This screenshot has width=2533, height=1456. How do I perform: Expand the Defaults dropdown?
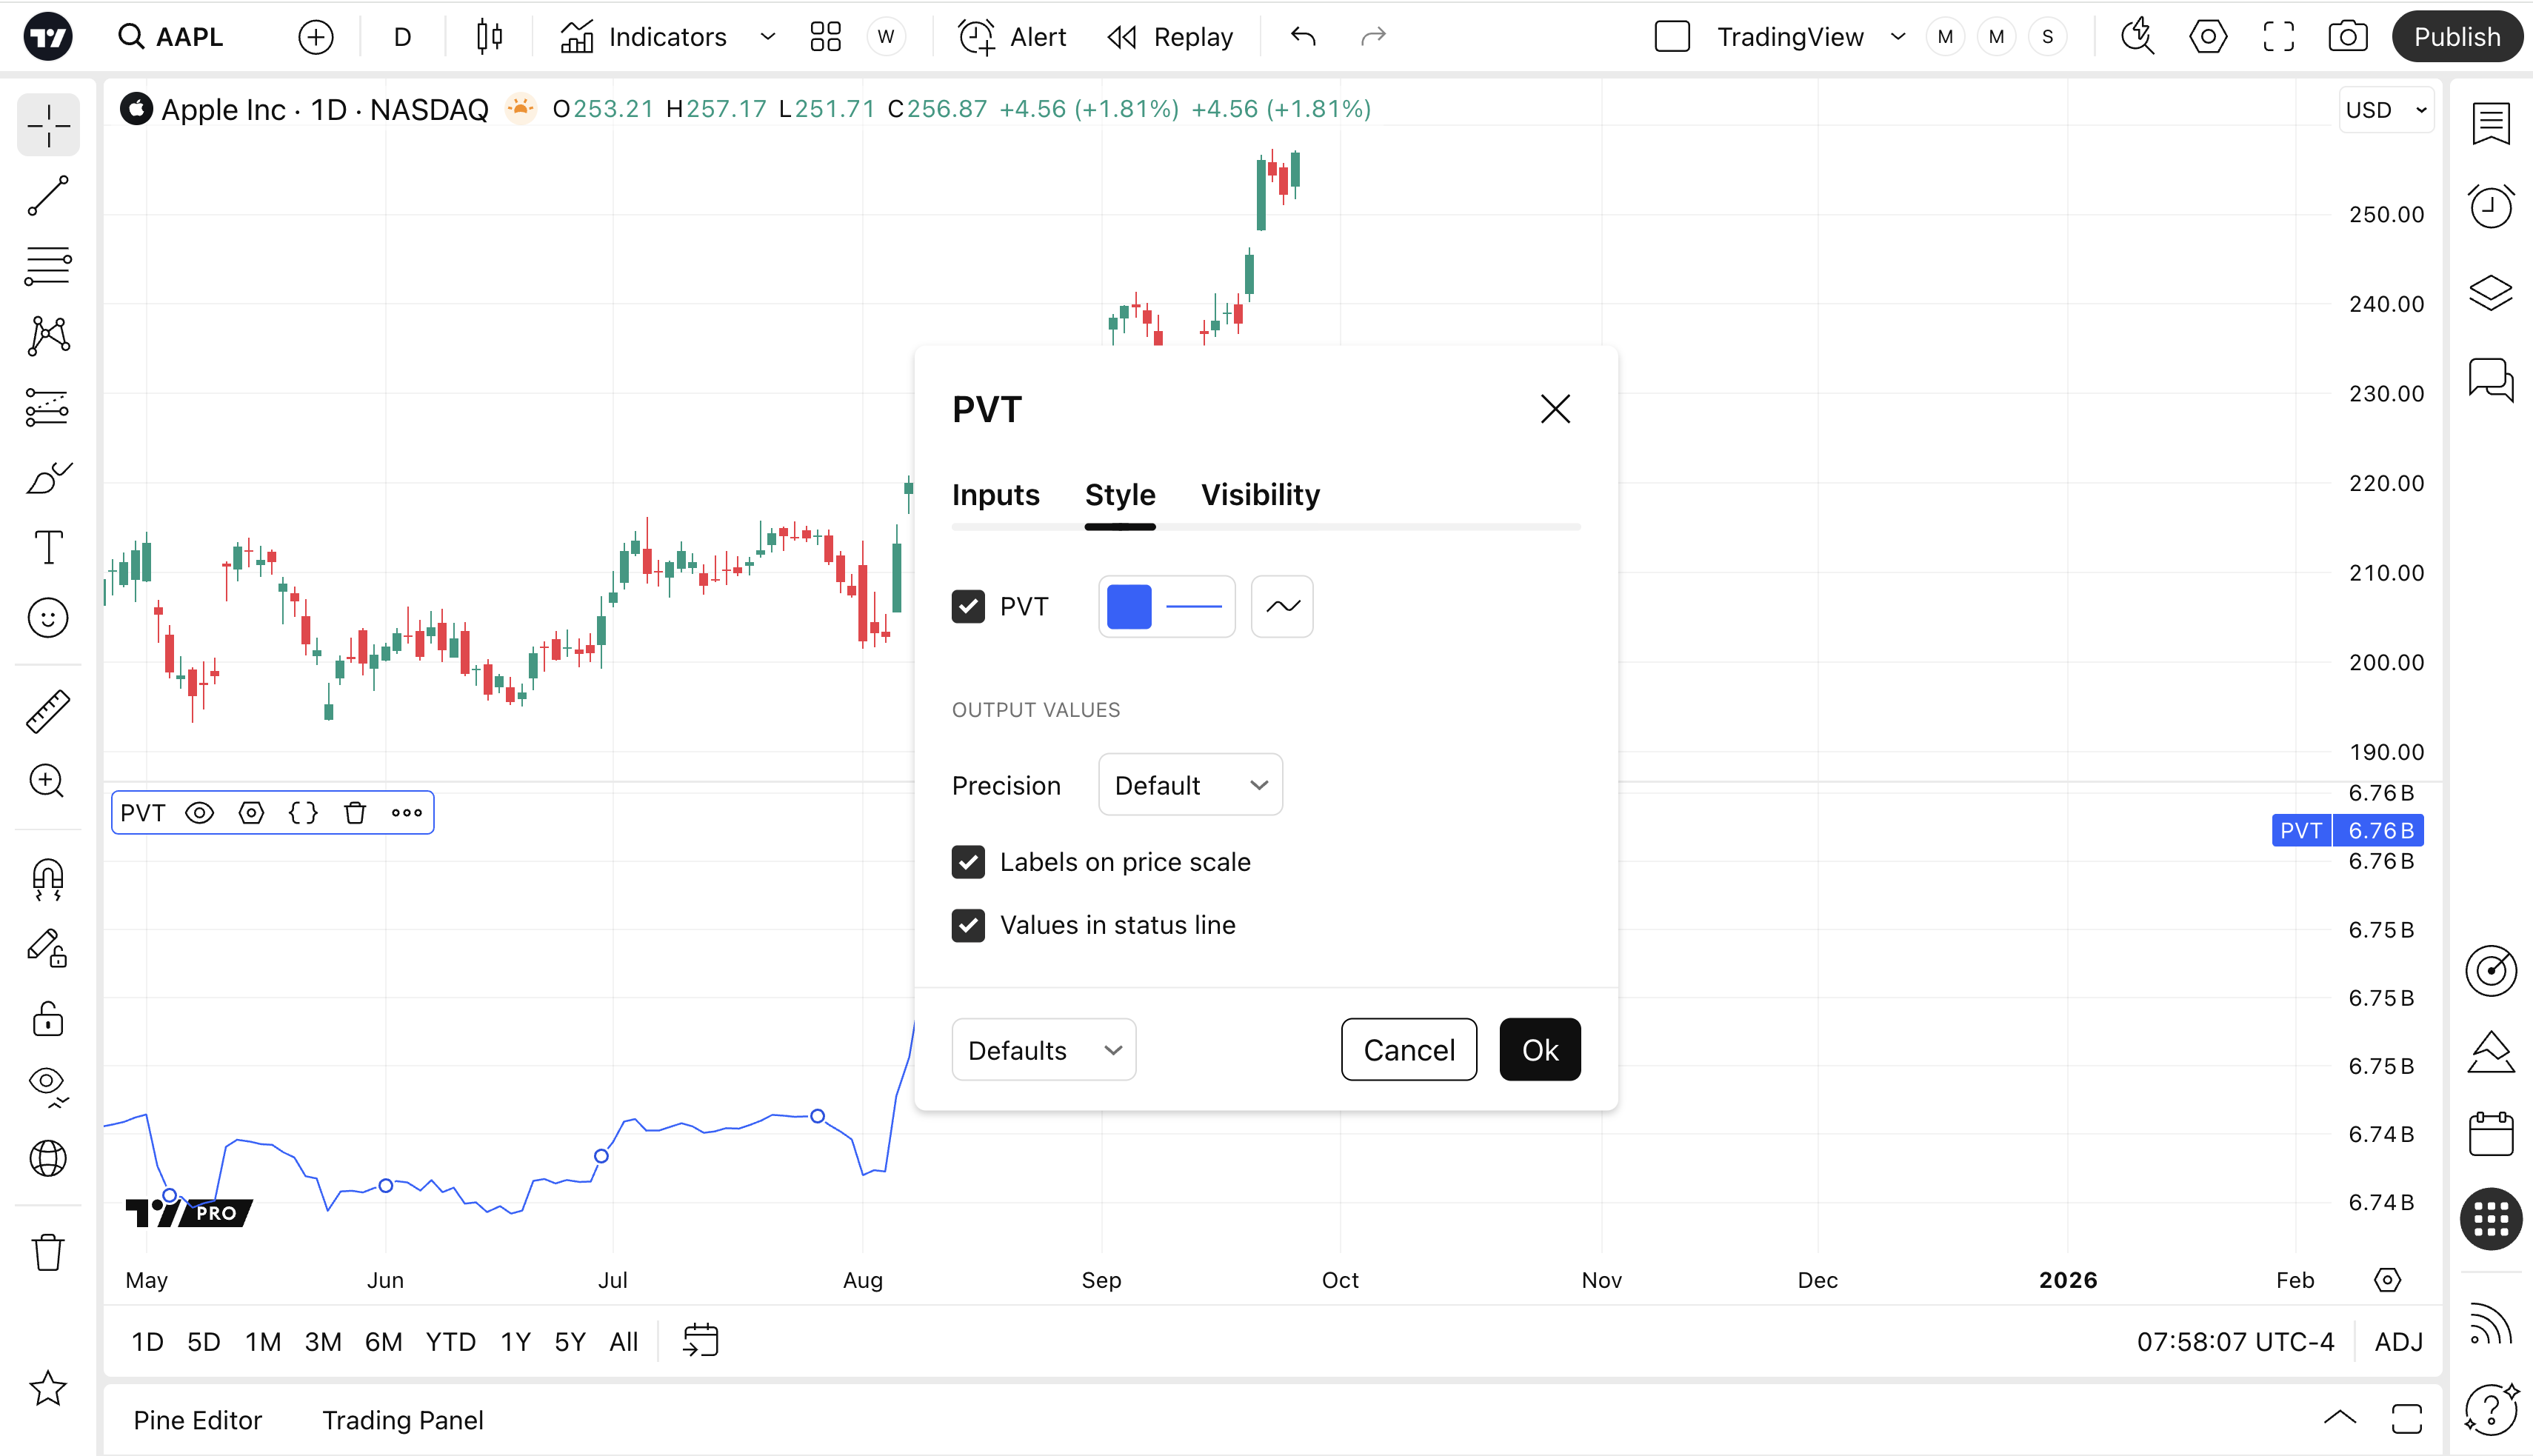tap(1043, 1050)
